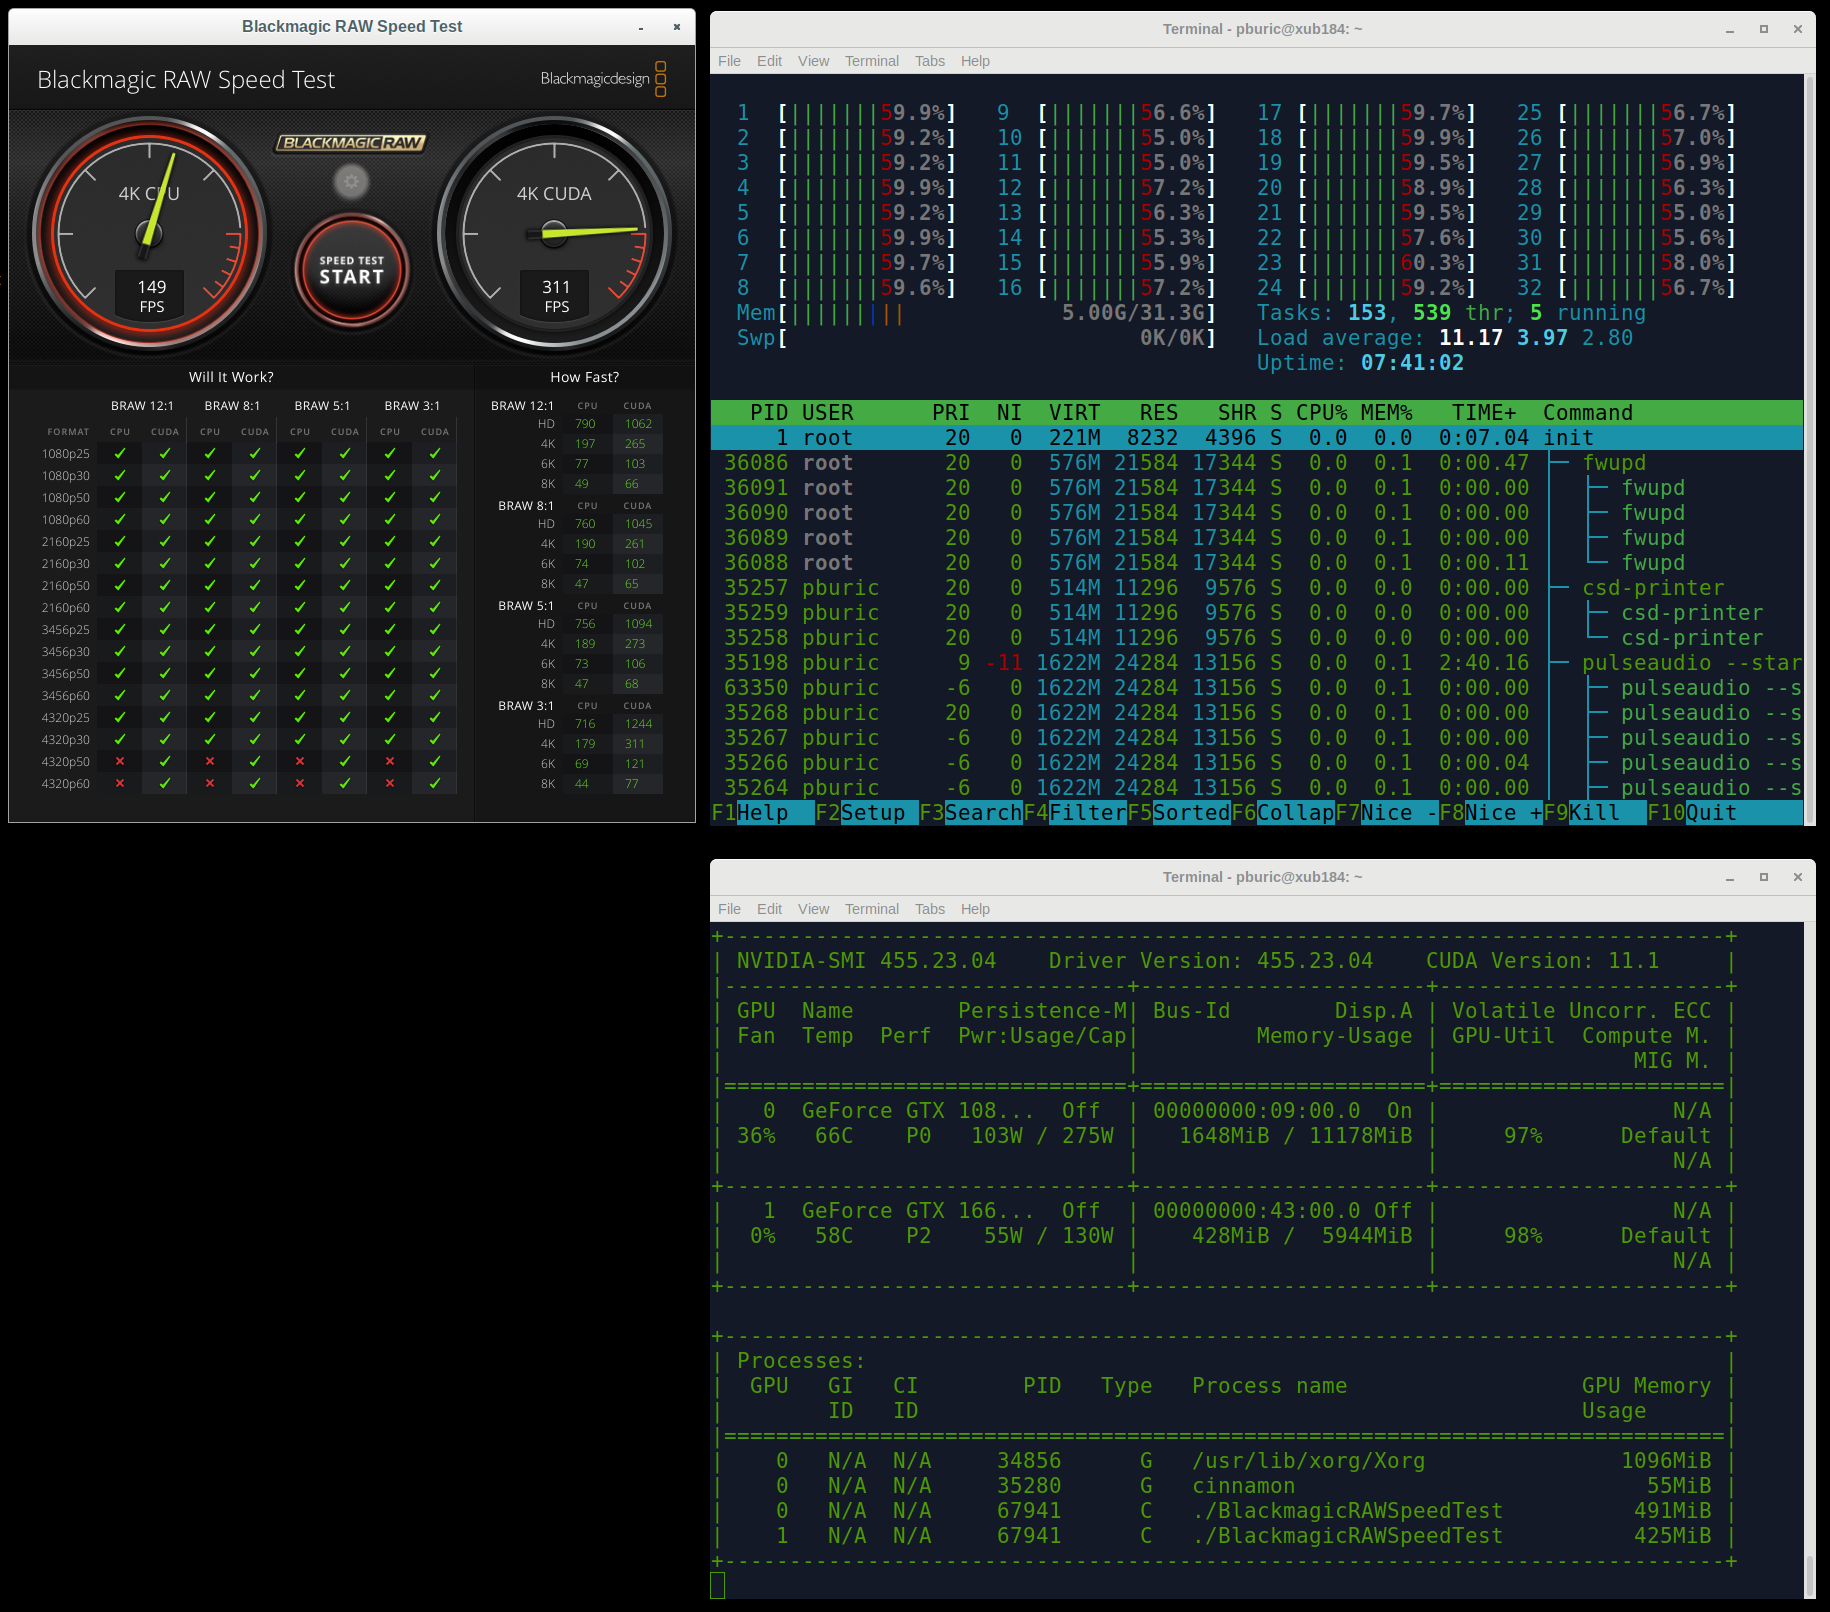Image resolution: width=1830 pixels, height=1612 pixels.
Task: Click F5 Sorted in htop footer
Action: pos(1178,813)
